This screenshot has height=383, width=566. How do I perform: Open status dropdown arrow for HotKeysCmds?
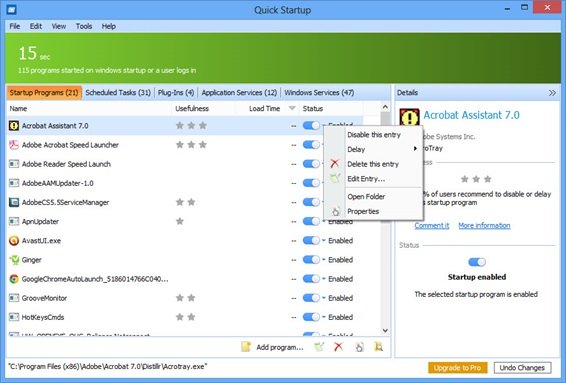click(x=323, y=317)
